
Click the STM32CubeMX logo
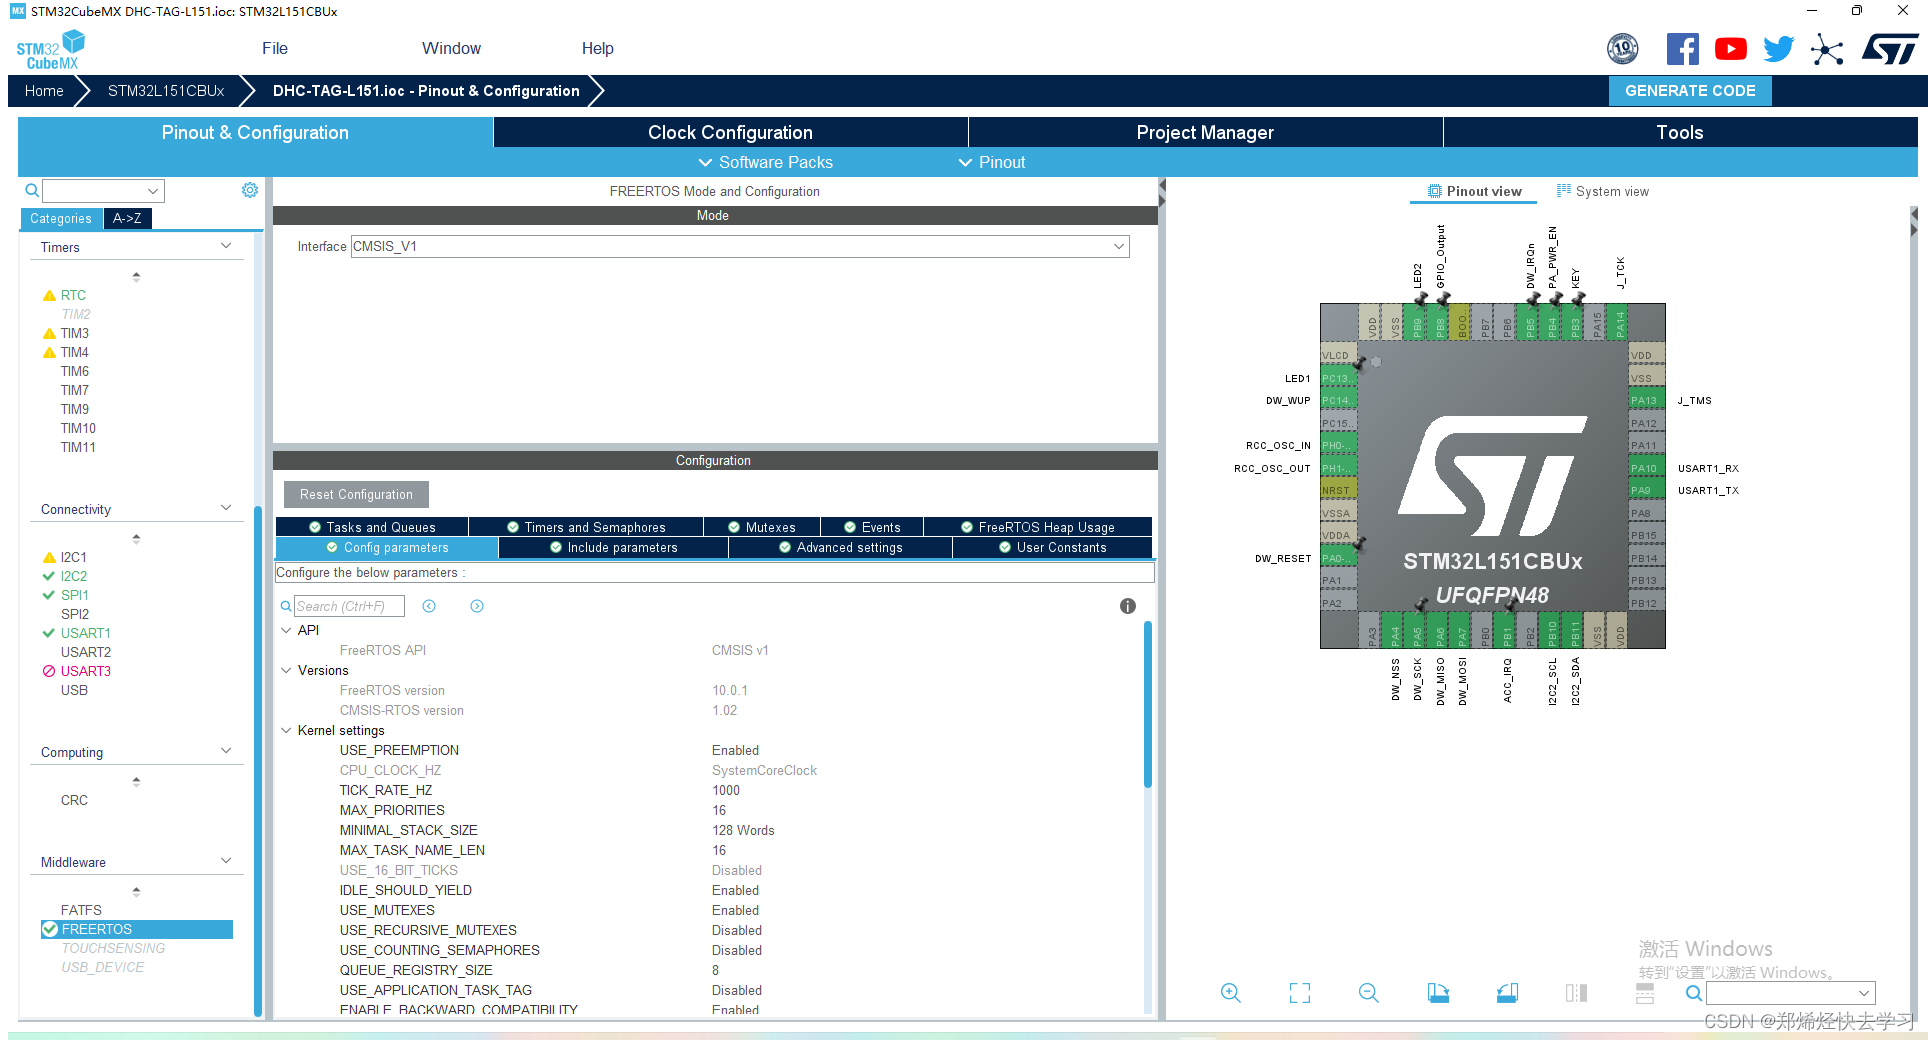(51, 50)
